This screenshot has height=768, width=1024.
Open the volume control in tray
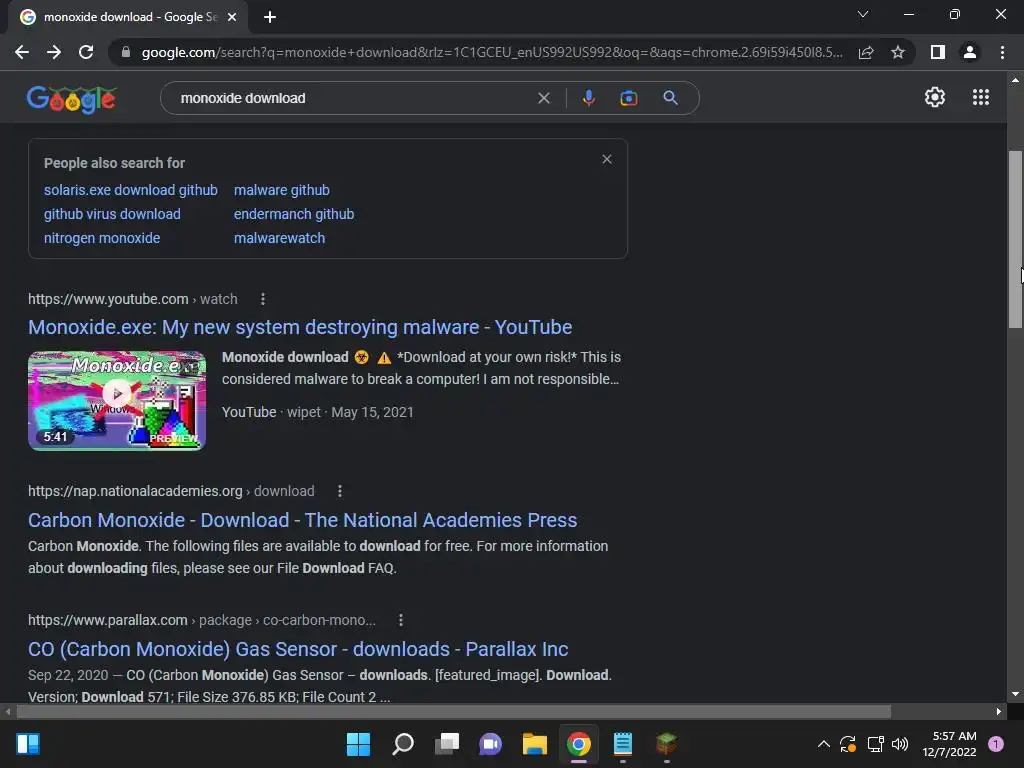pos(900,744)
